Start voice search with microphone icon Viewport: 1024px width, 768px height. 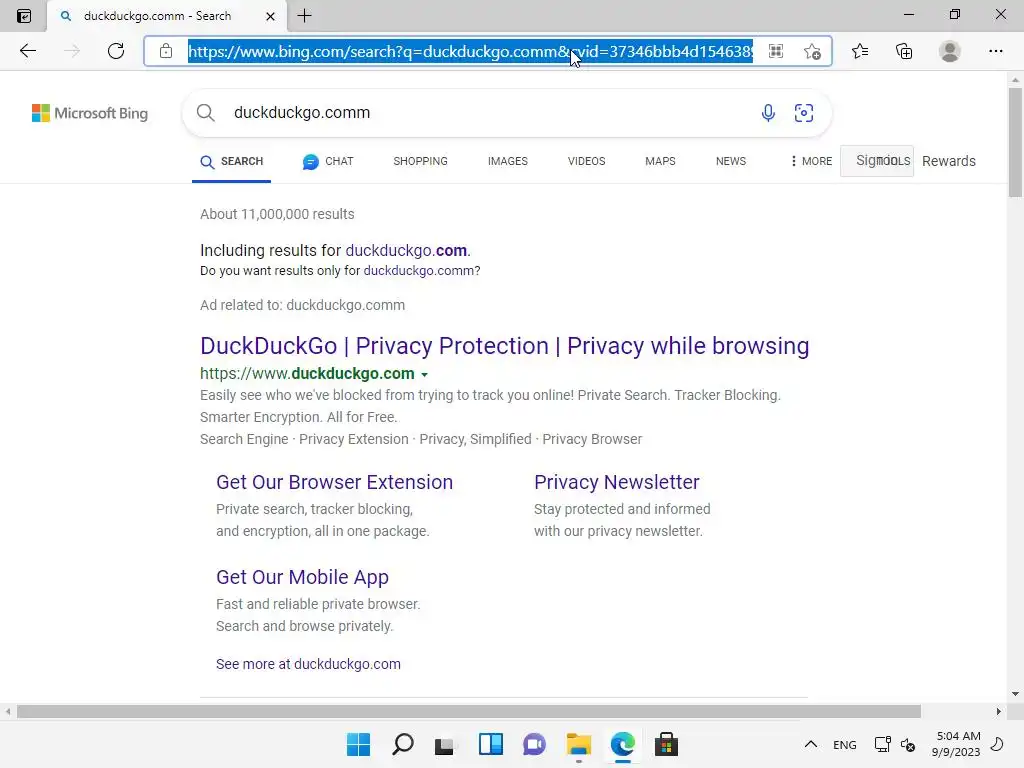tap(768, 112)
